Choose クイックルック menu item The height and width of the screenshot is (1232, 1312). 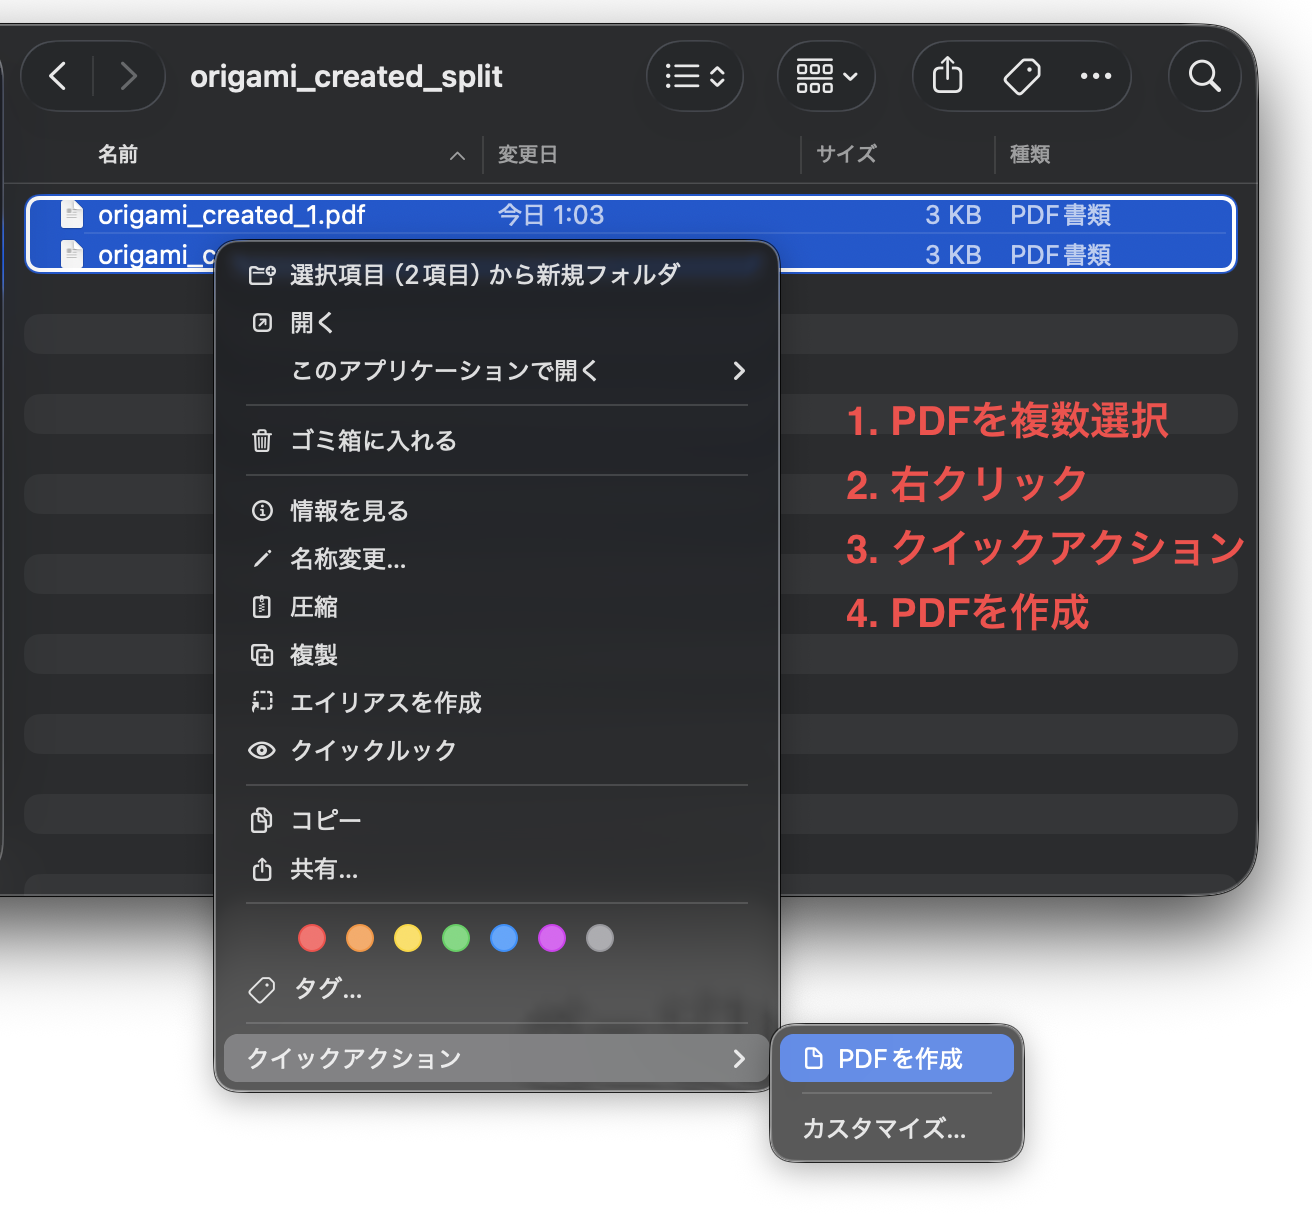(497, 750)
